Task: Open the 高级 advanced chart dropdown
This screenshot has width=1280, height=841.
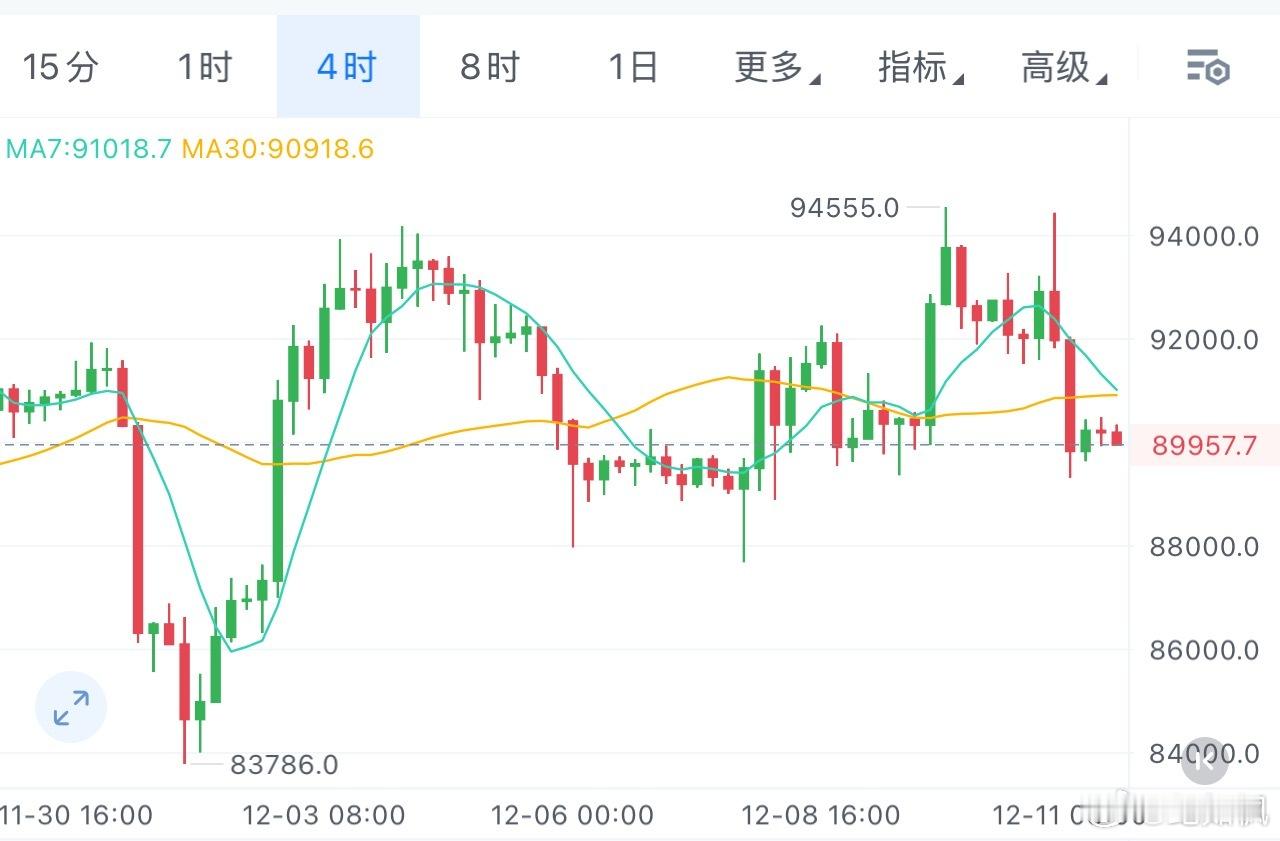Action: tap(1060, 66)
